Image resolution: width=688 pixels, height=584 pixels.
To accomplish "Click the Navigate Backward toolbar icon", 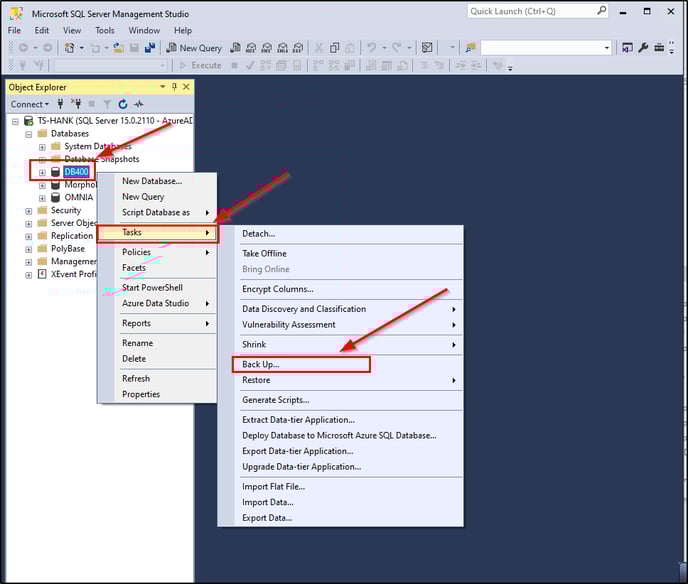I will 23,48.
